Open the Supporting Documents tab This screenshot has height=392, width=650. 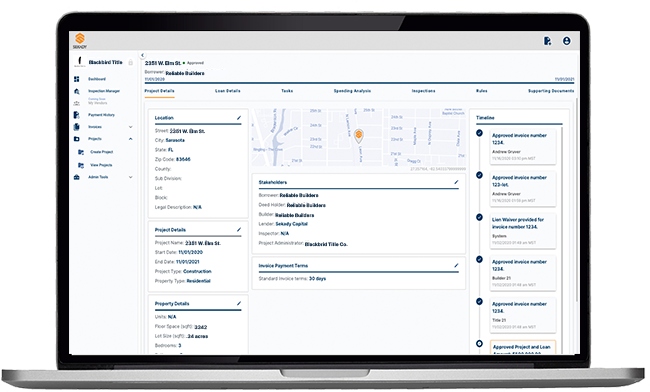[x=551, y=91]
